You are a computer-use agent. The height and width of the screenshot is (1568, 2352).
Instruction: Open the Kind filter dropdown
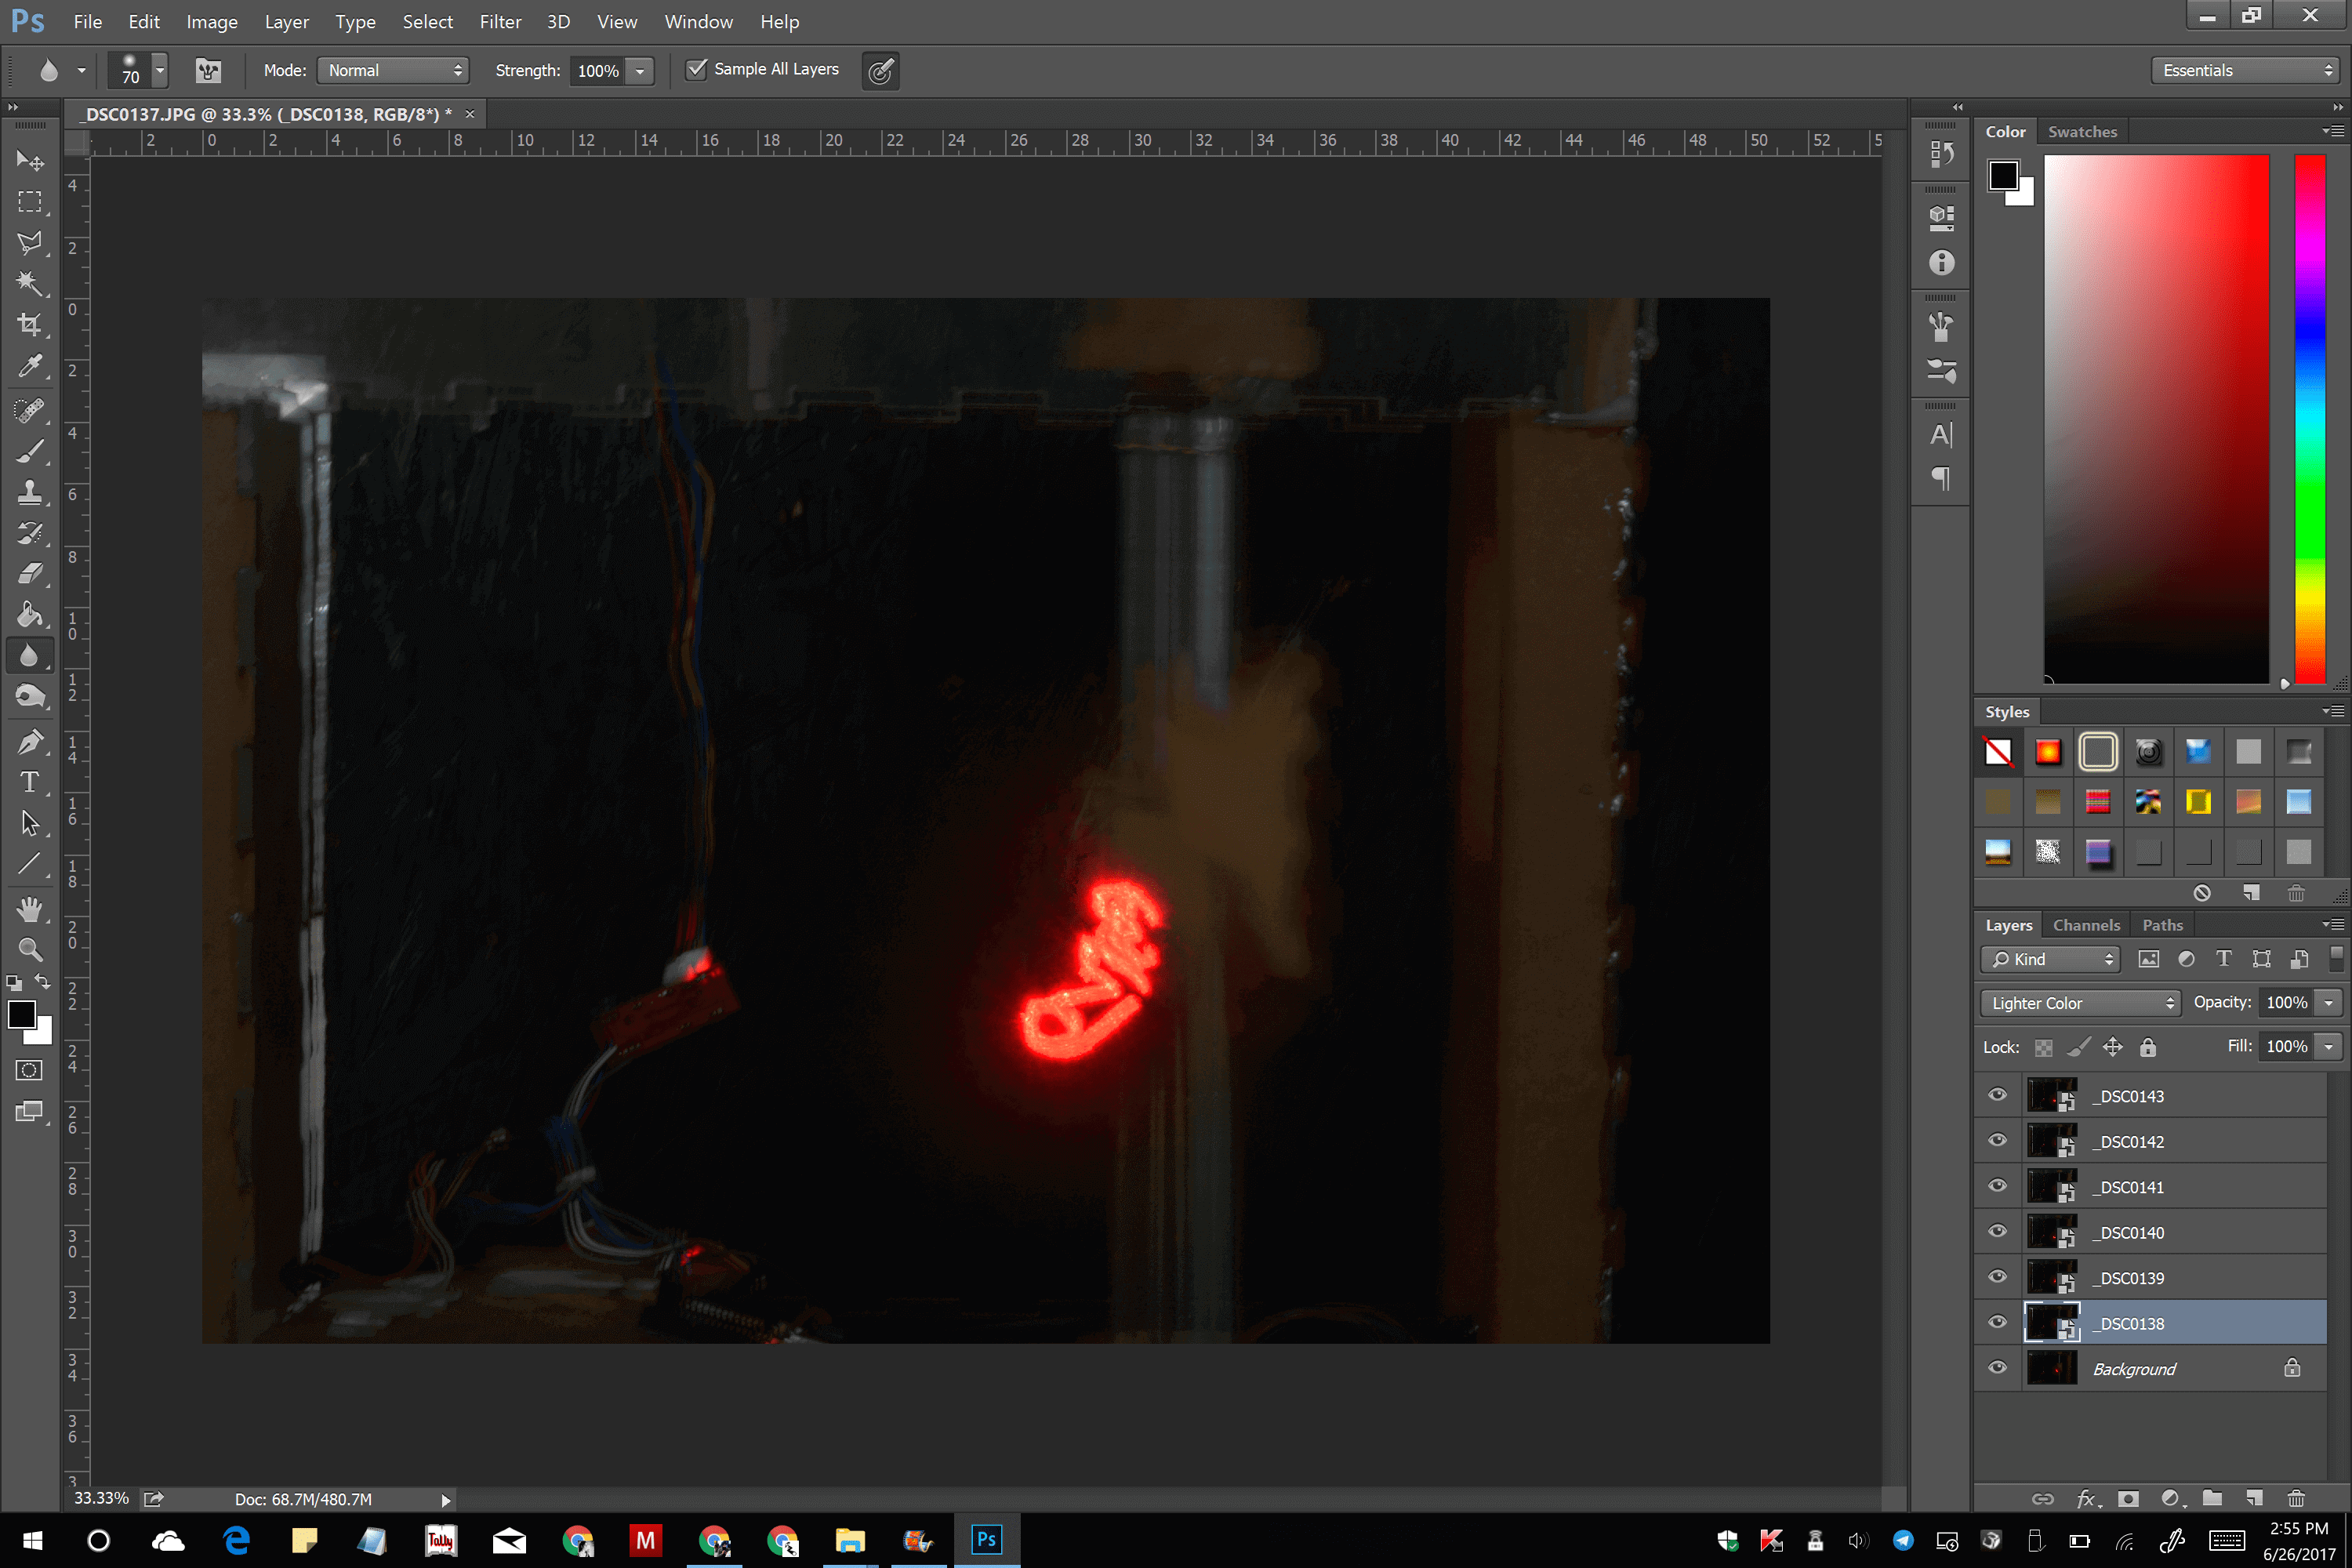click(2050, 959)
